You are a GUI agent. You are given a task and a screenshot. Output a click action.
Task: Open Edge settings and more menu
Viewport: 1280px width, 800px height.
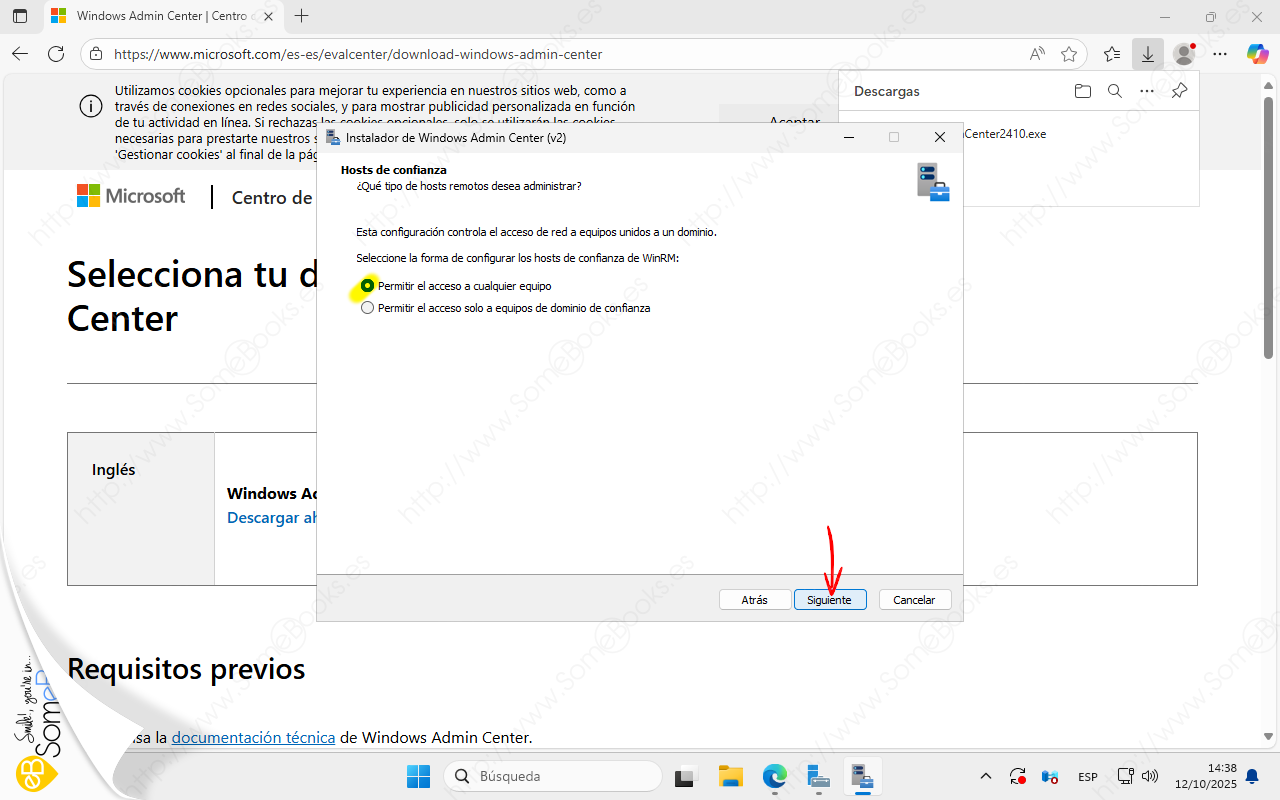[1219, 54]
